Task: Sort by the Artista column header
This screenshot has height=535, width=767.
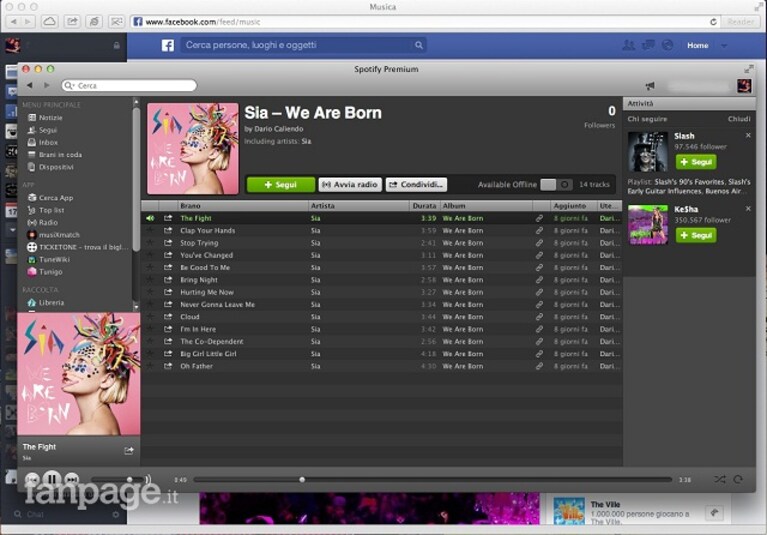Action: (x=359, y=206)
